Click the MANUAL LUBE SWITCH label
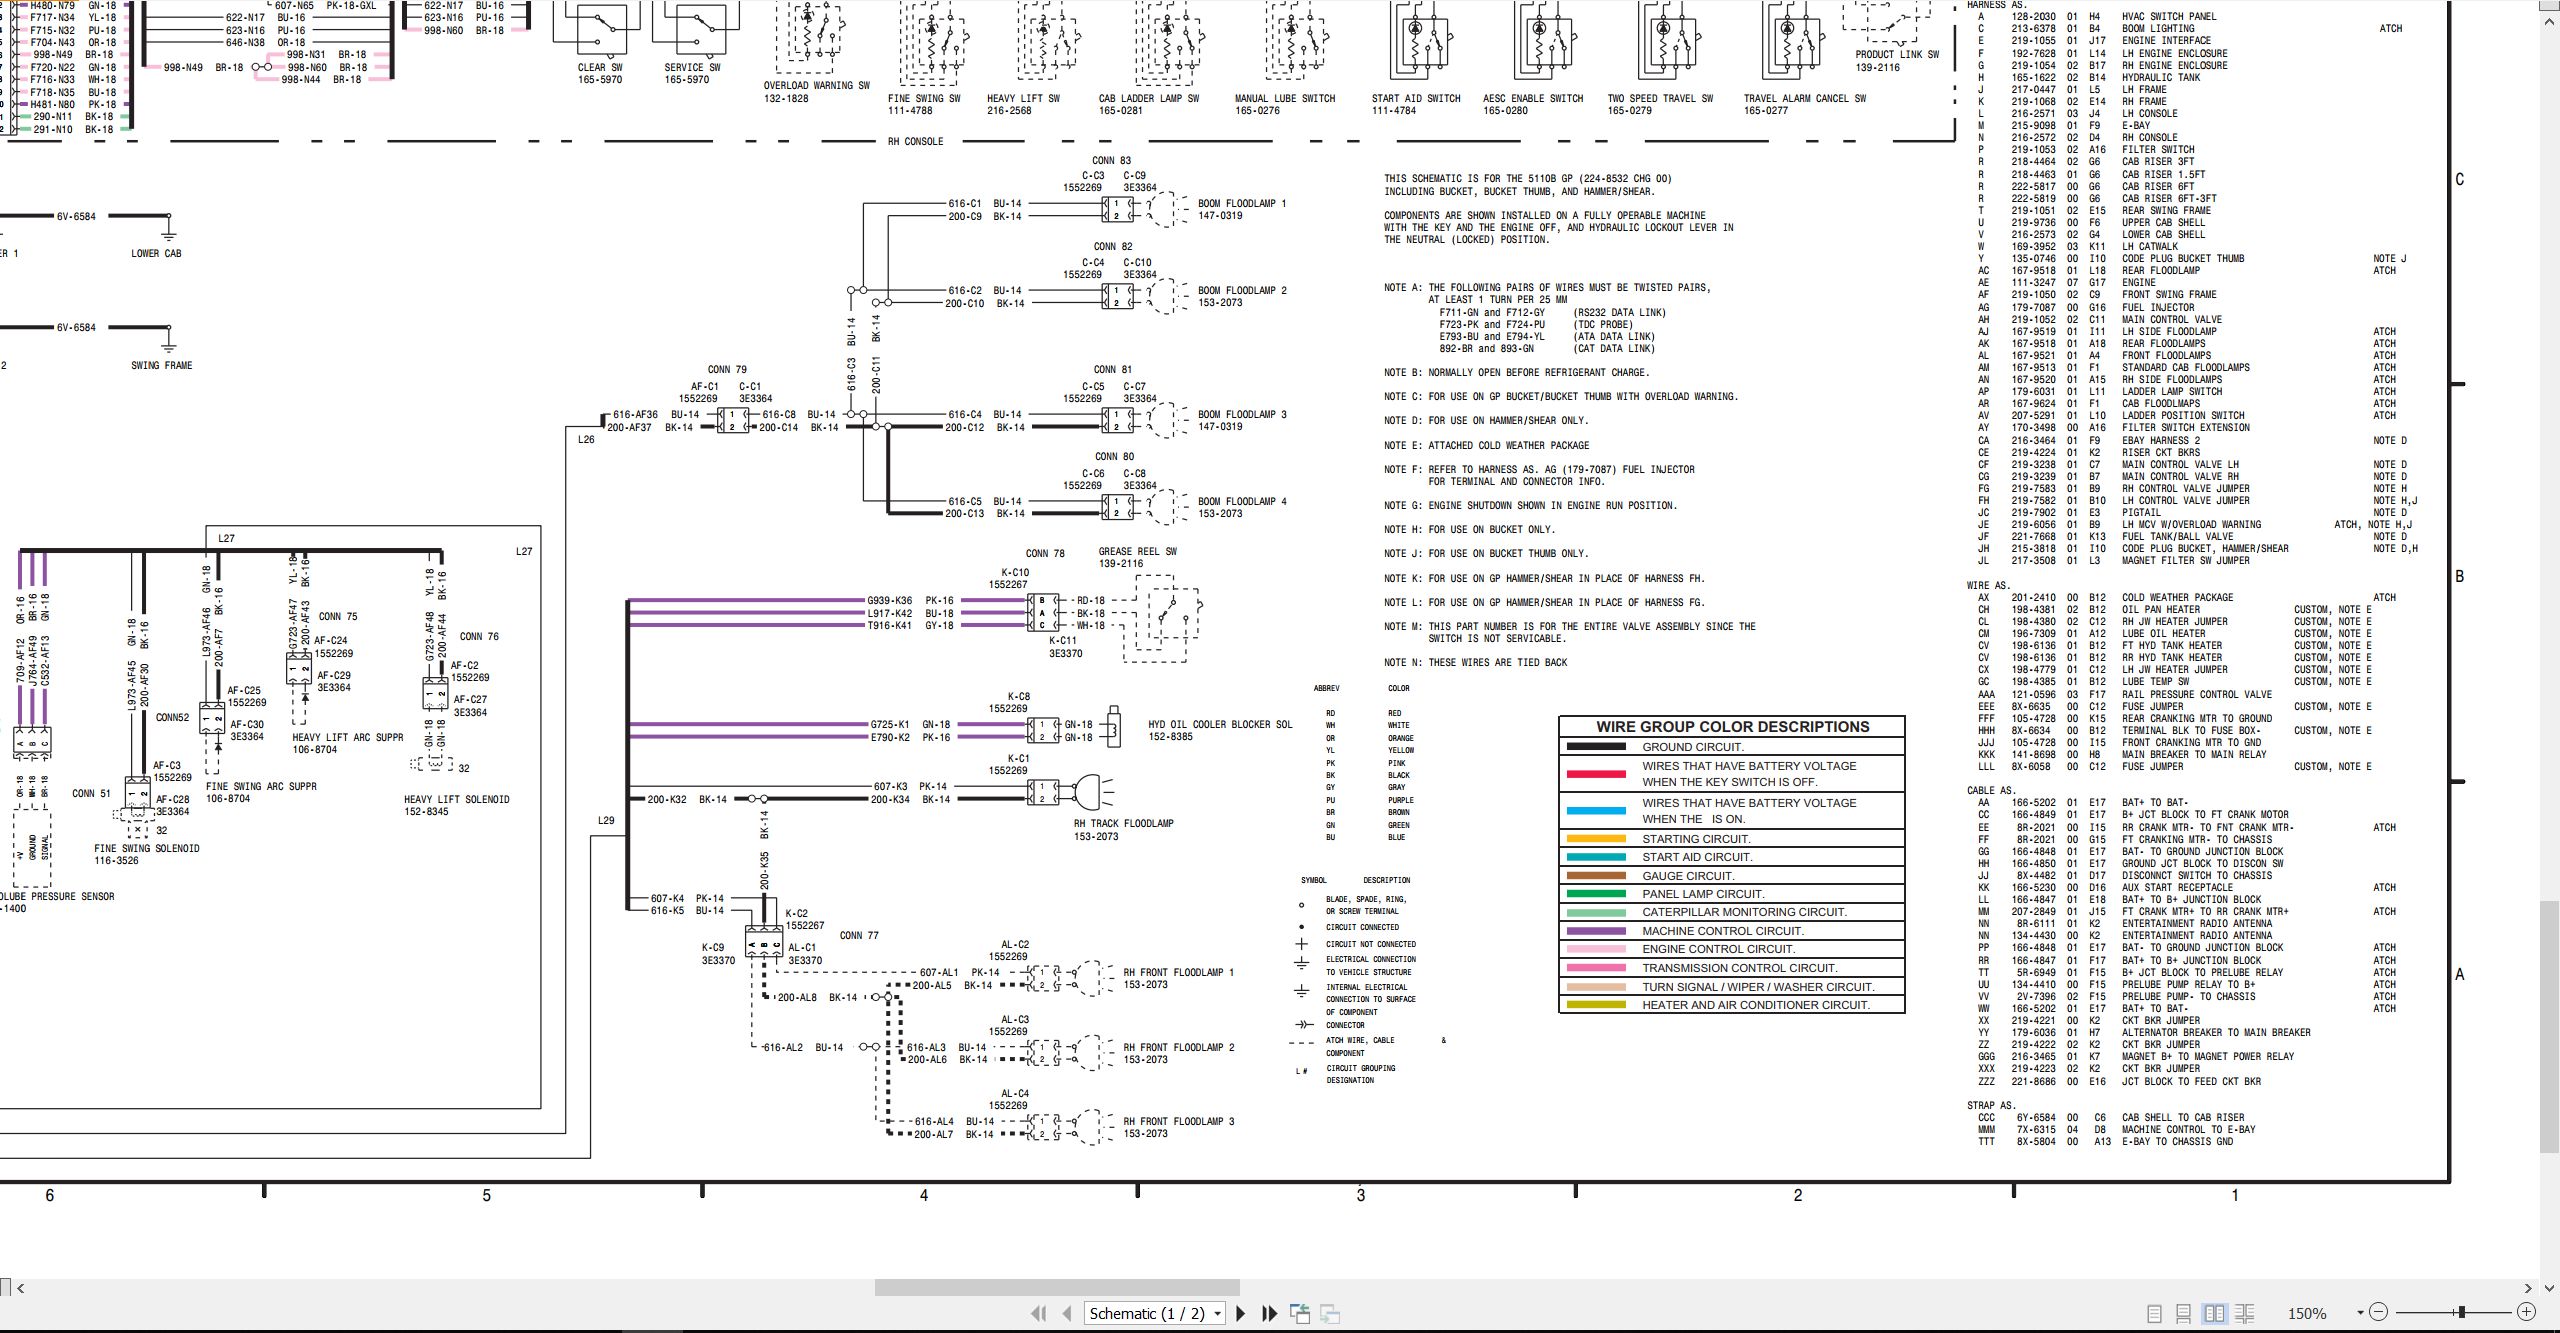The height and width of the screenshot is (1333, 2560). point(1284,98)
